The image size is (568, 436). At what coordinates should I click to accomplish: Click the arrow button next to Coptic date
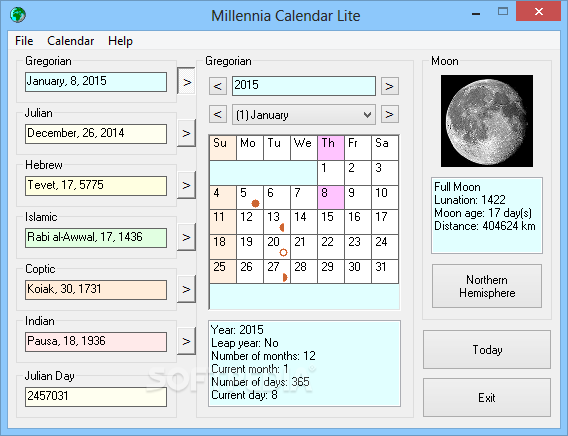click(x=187, y=289)
